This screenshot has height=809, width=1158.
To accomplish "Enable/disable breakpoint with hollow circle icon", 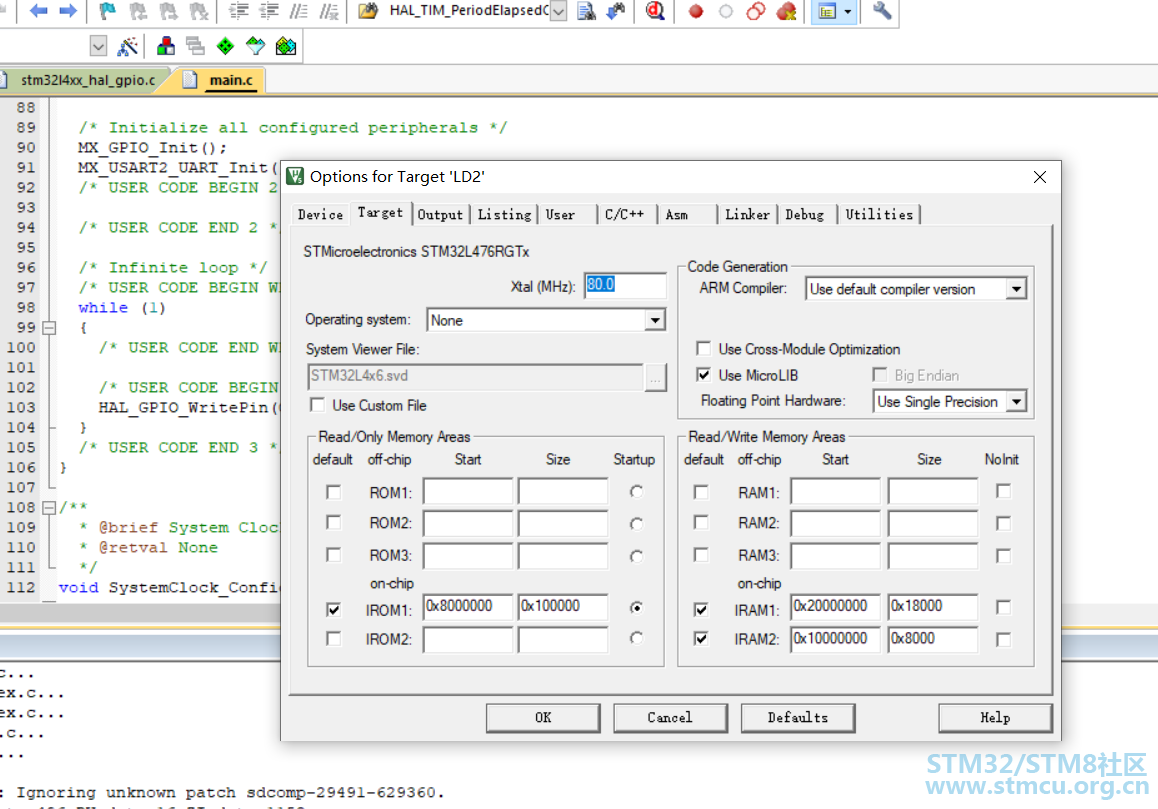I will (x=726, y=11).
